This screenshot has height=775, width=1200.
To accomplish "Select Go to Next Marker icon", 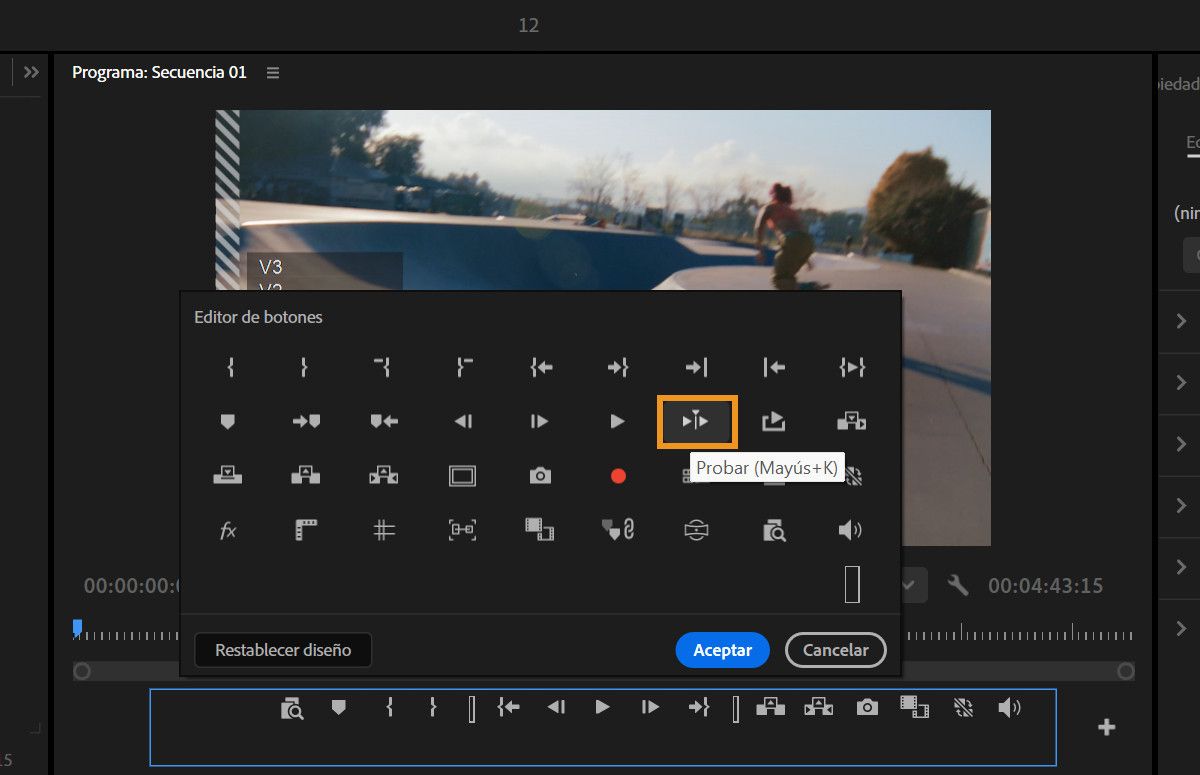I will pos(306,422).
